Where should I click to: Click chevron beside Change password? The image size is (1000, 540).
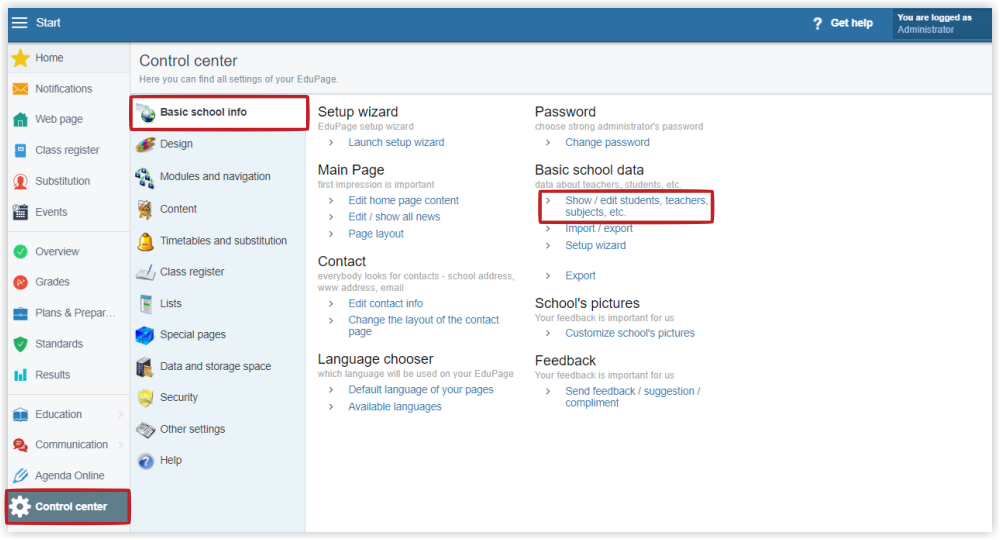tap(548, 143)
